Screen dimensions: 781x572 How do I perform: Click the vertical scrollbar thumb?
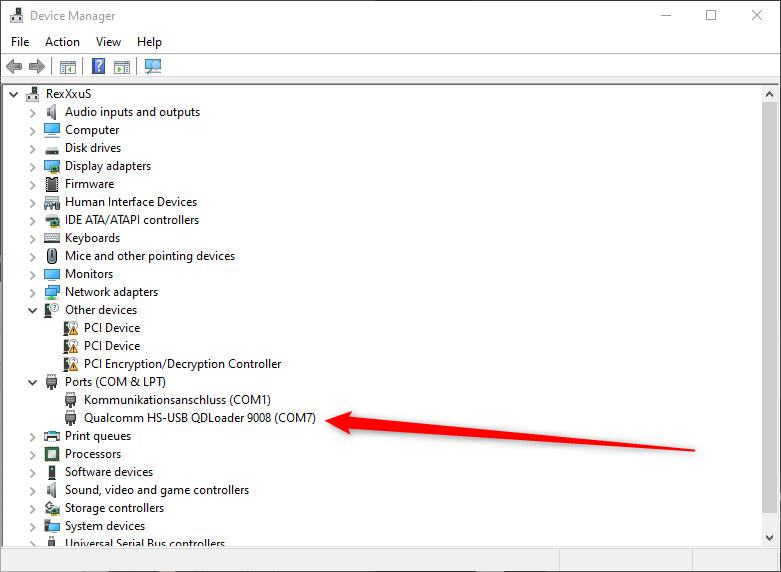click(x=770, y=306)
